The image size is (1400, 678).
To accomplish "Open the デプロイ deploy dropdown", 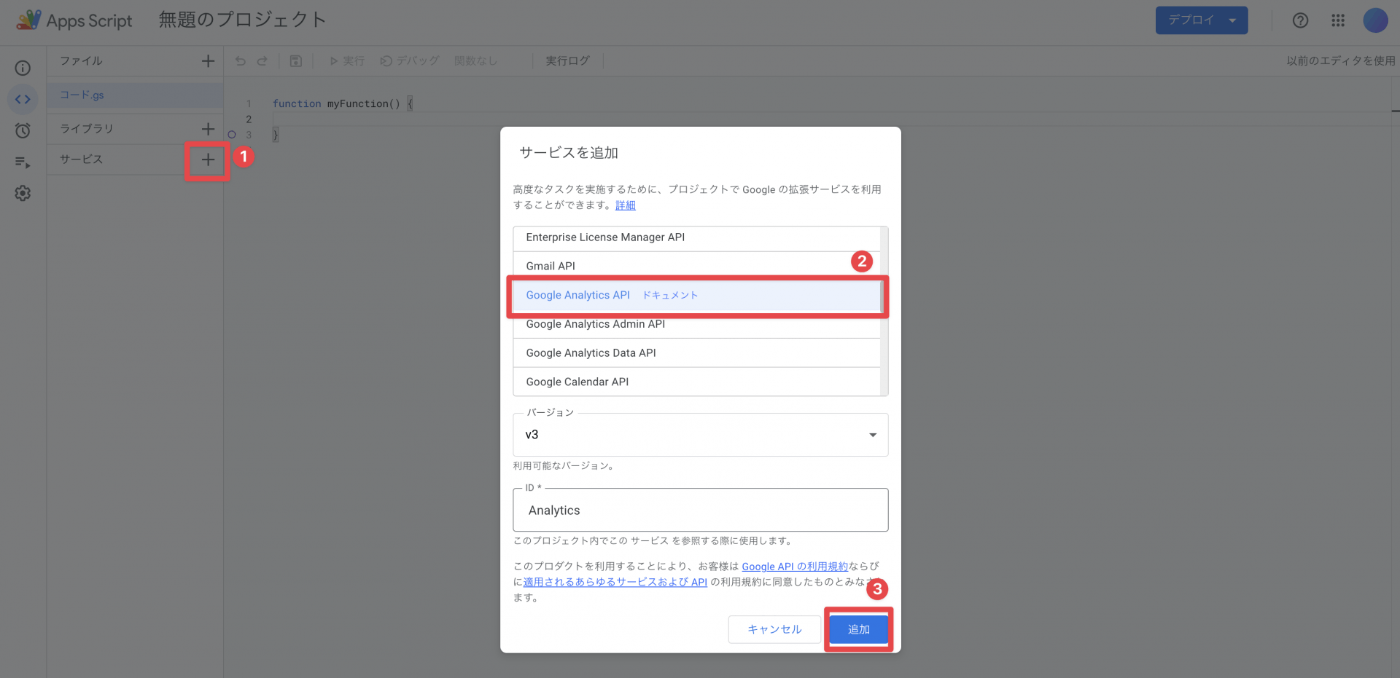I will pyautogui.click(x=1201, y=20).
